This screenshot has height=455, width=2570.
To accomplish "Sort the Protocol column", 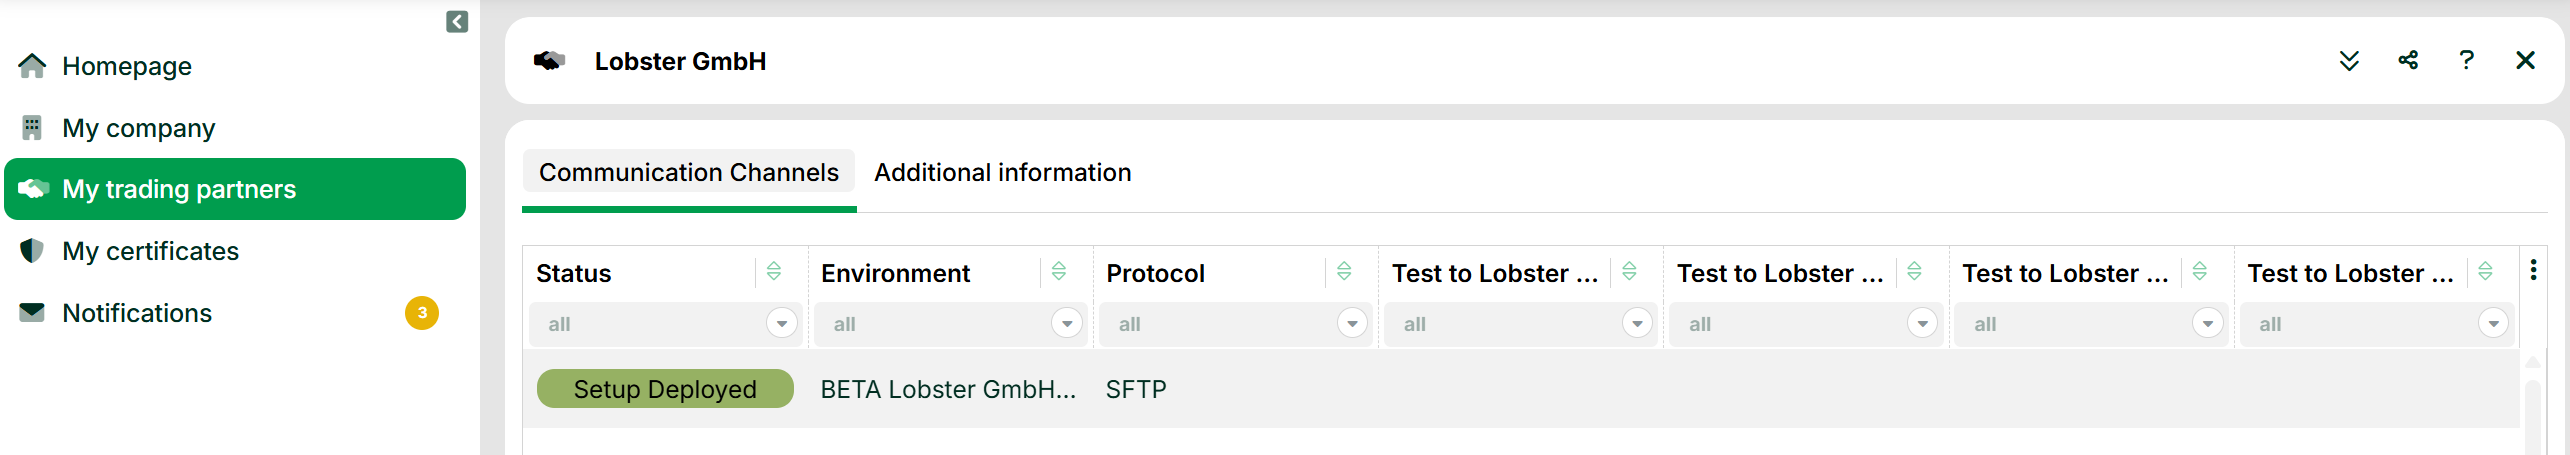I will 1344,271.
